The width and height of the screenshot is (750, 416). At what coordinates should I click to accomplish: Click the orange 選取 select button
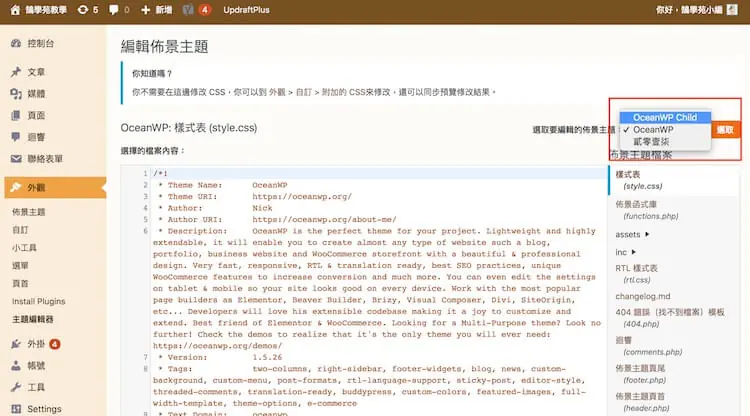725,130
